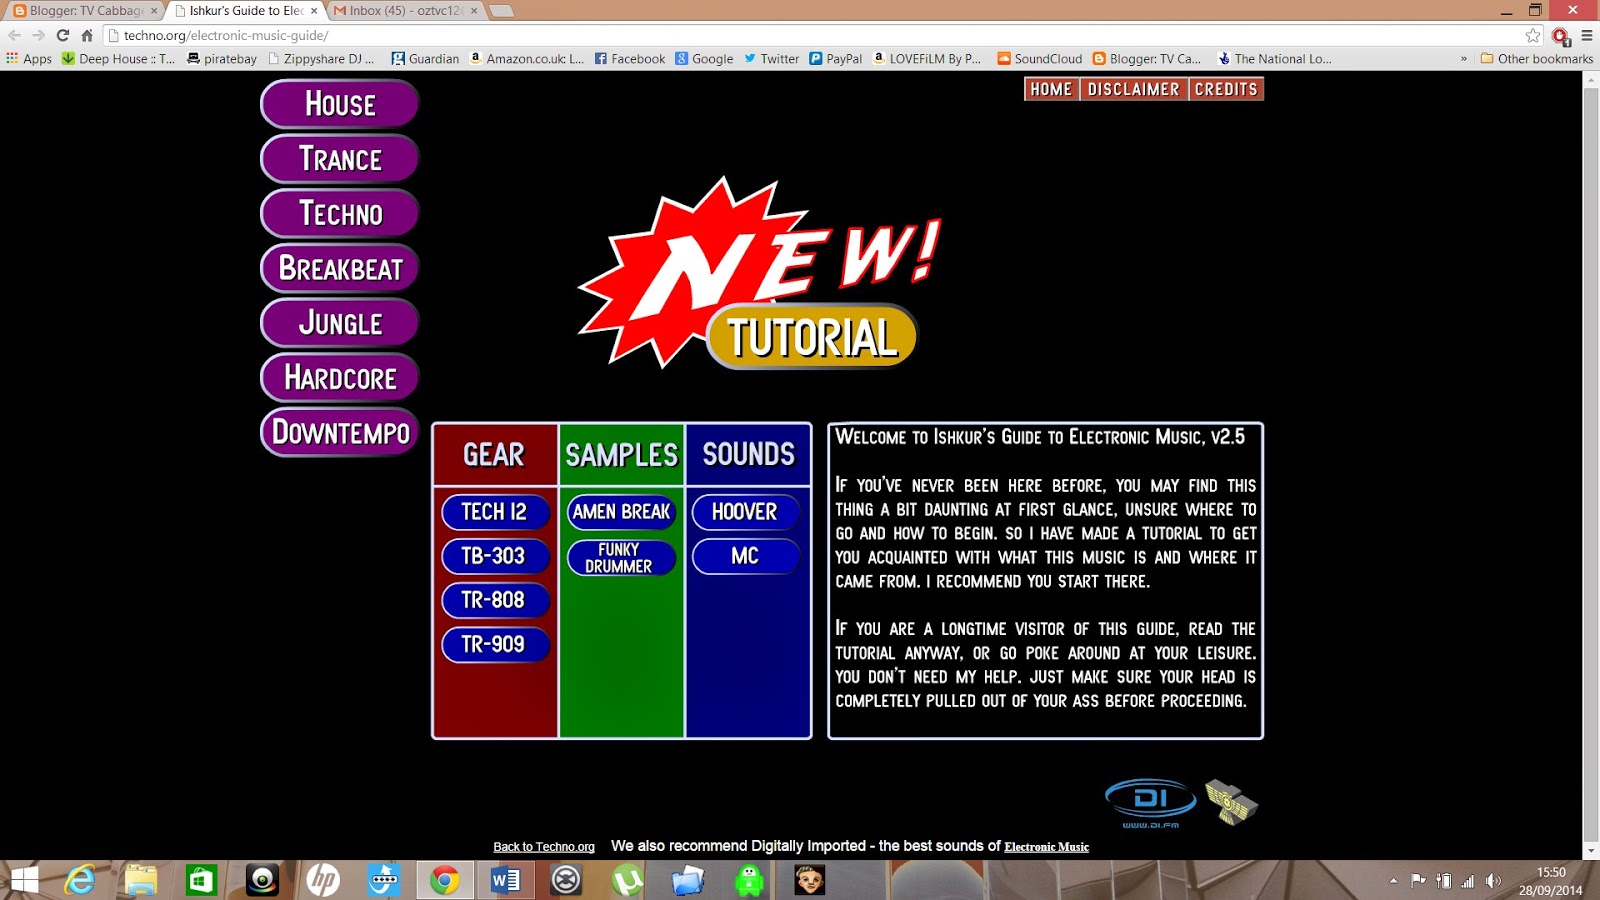Click the browser forward arrow

39,35
